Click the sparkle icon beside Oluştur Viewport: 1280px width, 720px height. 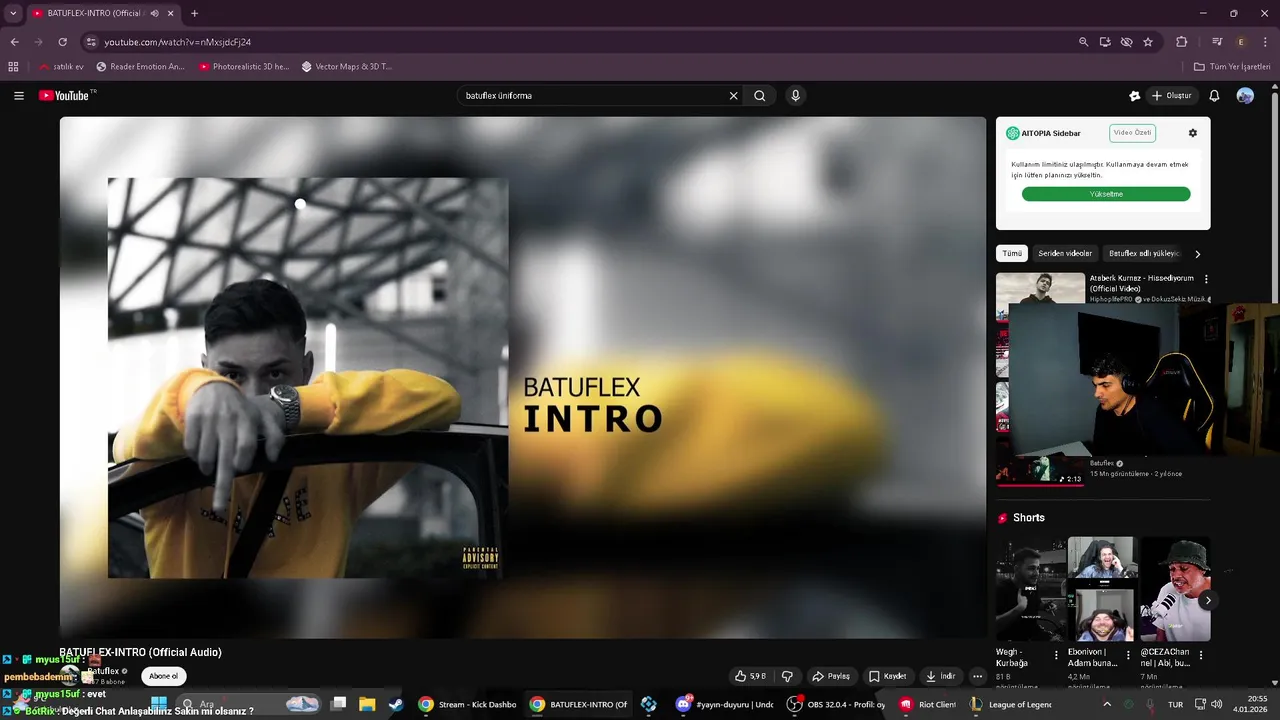1134,96
